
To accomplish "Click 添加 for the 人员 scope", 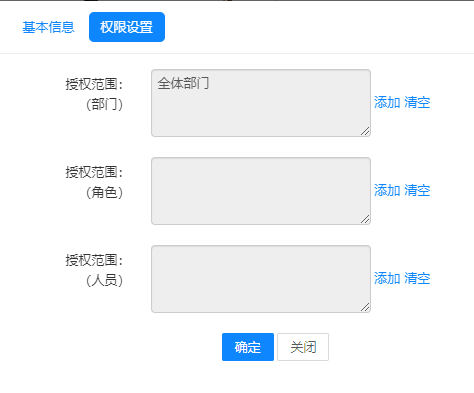I will [387, 278].
